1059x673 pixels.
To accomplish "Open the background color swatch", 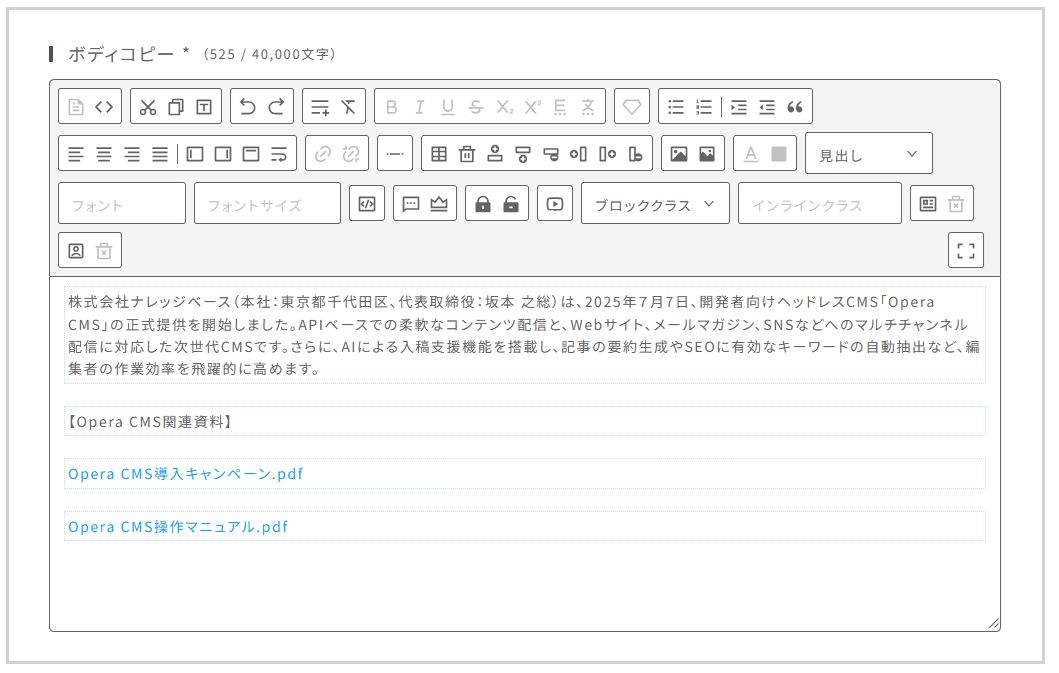I will coord(779,154).
